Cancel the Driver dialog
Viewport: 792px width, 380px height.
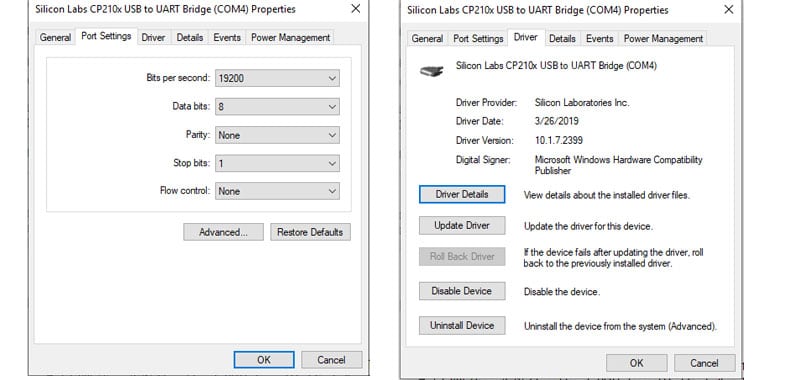coord(704,363)
